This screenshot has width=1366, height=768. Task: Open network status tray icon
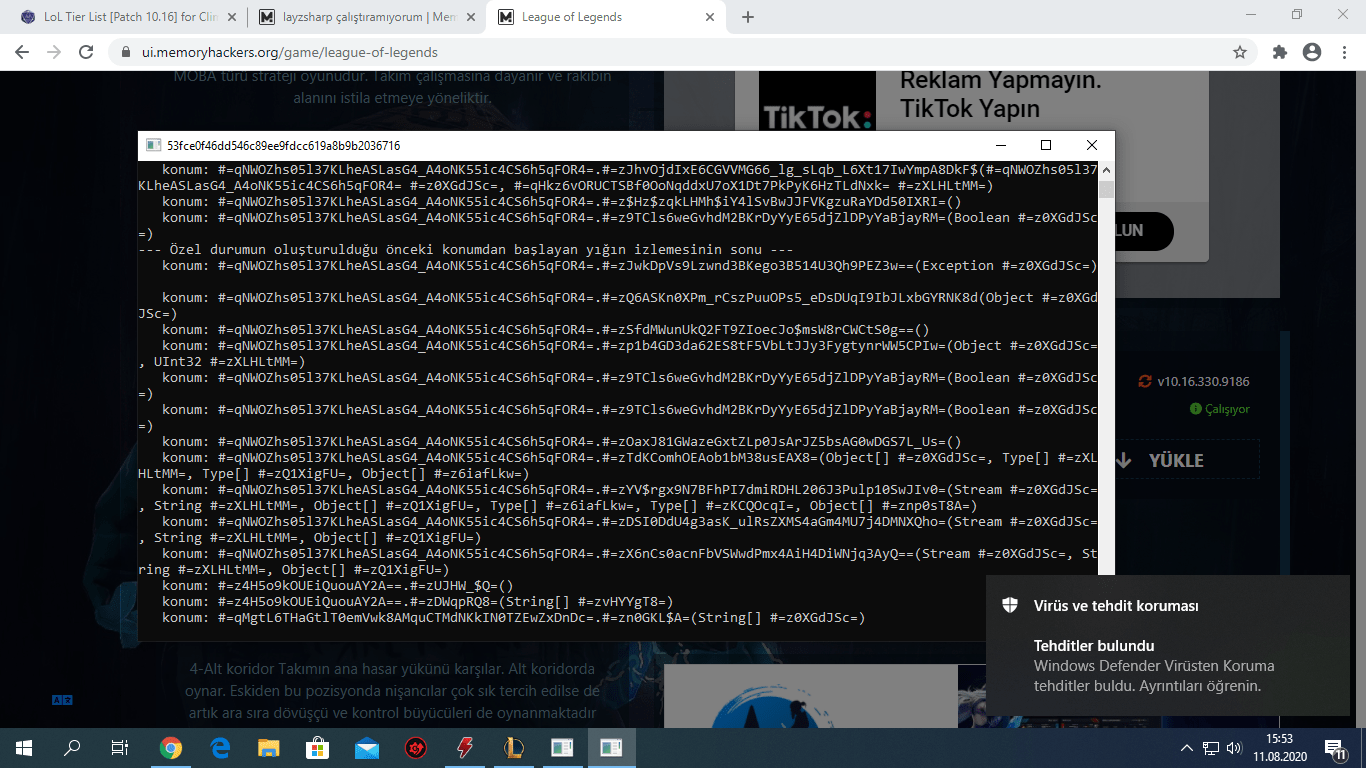[x=1211, y=748]
